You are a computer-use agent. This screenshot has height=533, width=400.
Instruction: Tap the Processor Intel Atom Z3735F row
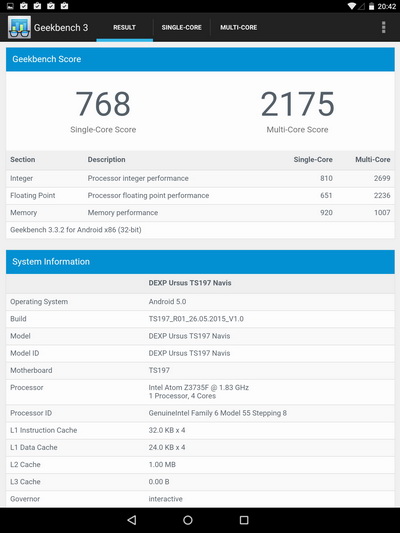click(200, 392)
